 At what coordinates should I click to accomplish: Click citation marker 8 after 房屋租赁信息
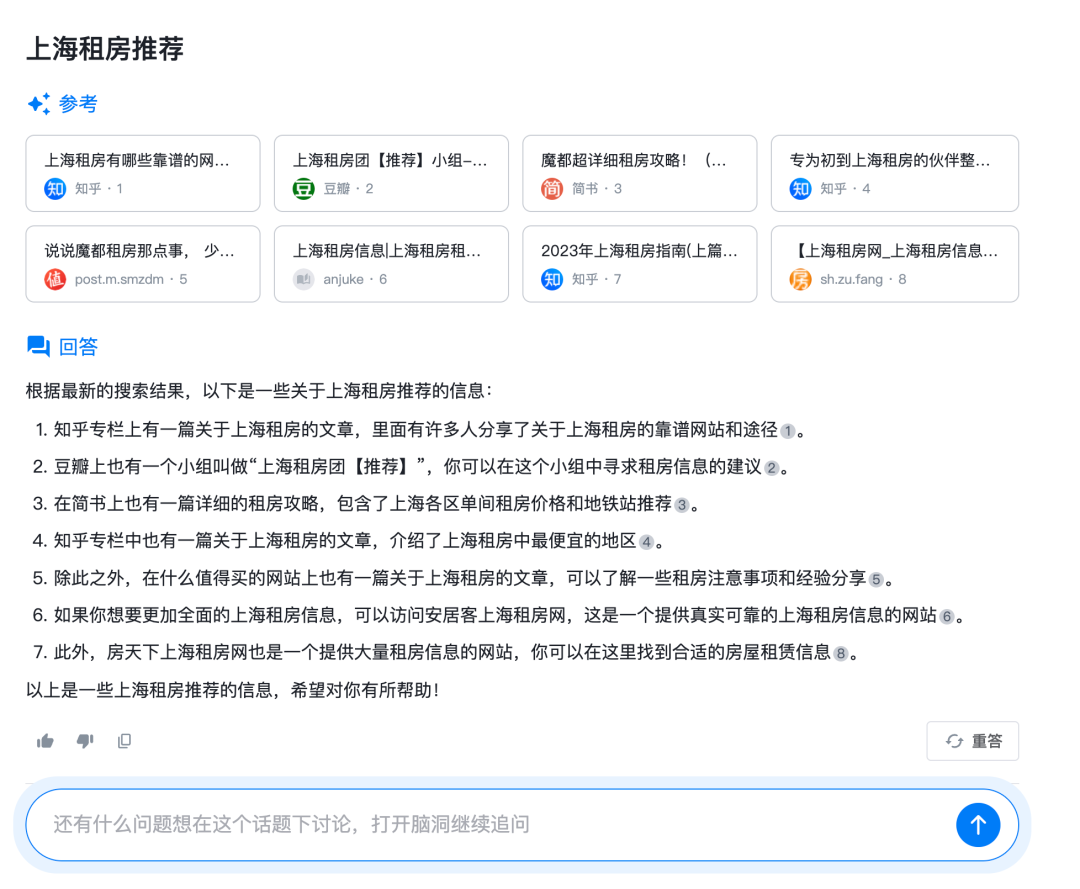841,654
